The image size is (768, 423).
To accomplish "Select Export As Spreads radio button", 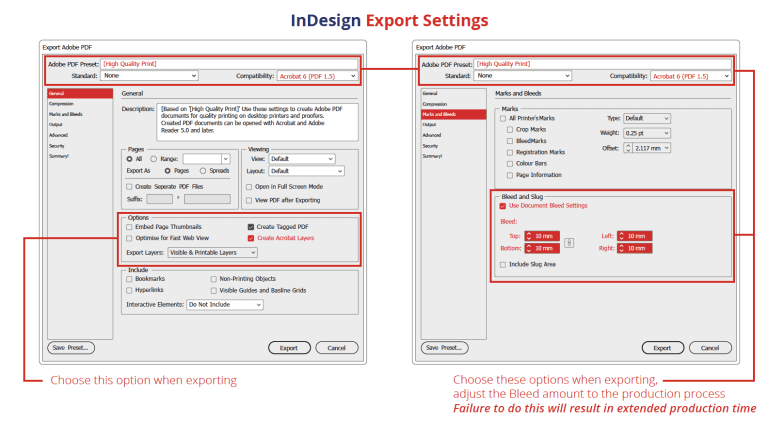I will pyautogui.click(x=203, y=171).
